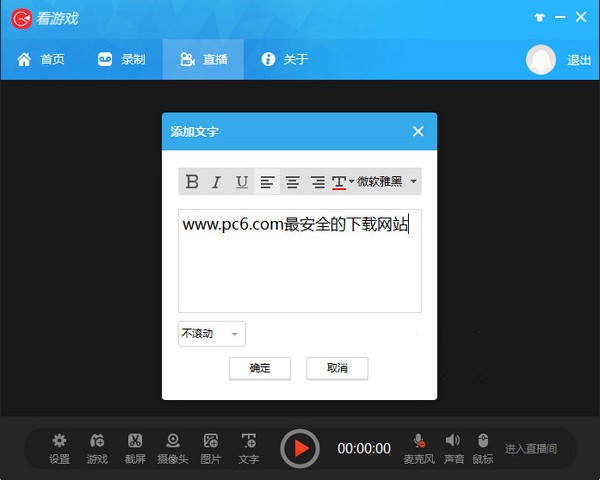
Task: Click the skin shirt icon in title bar
Action: (x=513, y=18)
